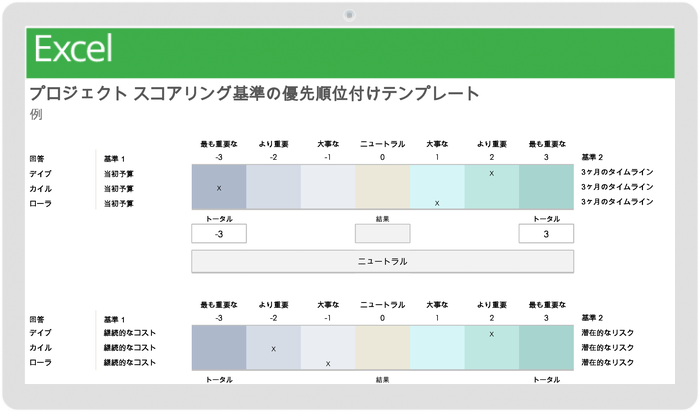Screen dimensions: 700x412
Task: Select the beige neutral cell in Dave's 当初予算 row
Action: point(382,173)
